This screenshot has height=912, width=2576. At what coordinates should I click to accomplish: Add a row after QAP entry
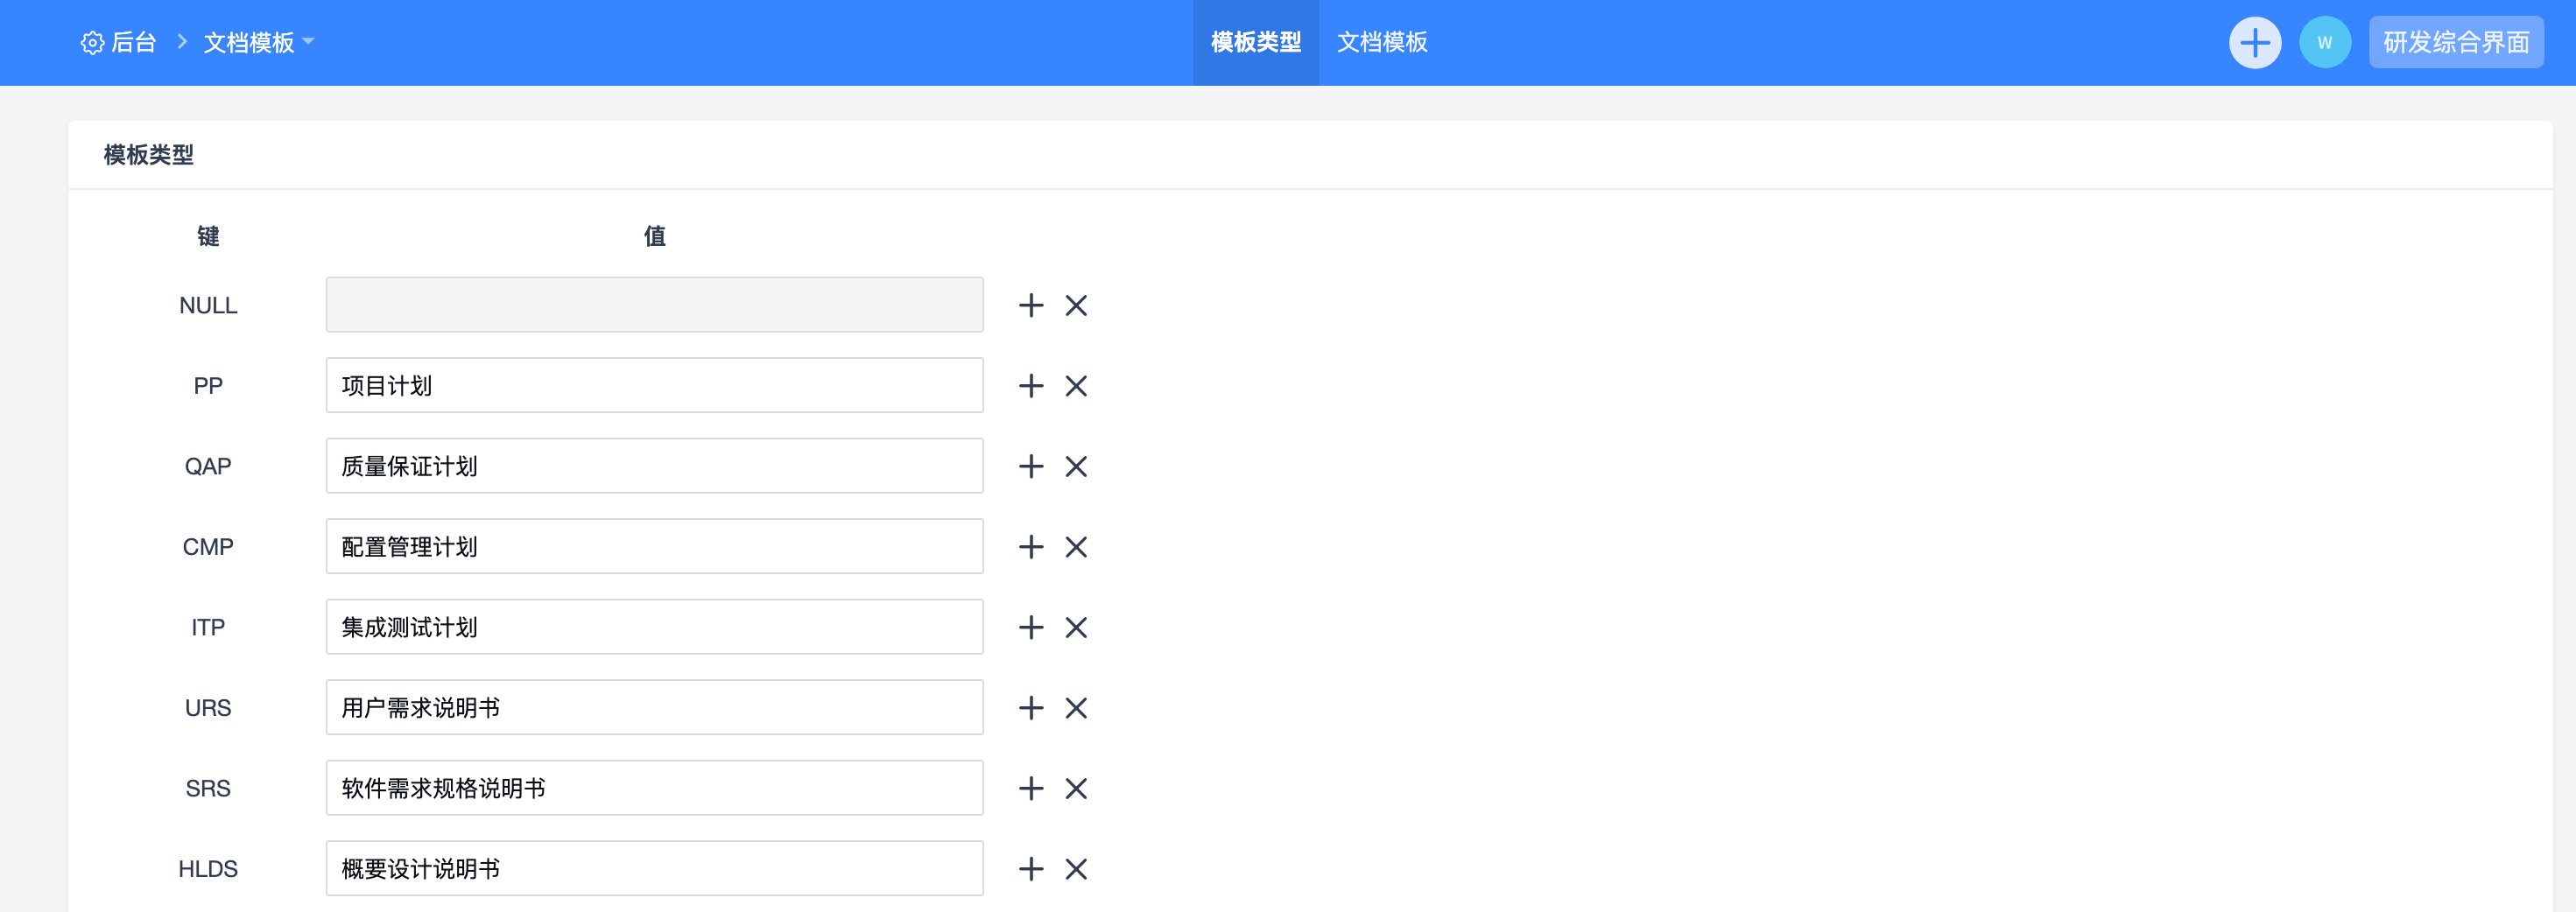[x=1031, y=466]
